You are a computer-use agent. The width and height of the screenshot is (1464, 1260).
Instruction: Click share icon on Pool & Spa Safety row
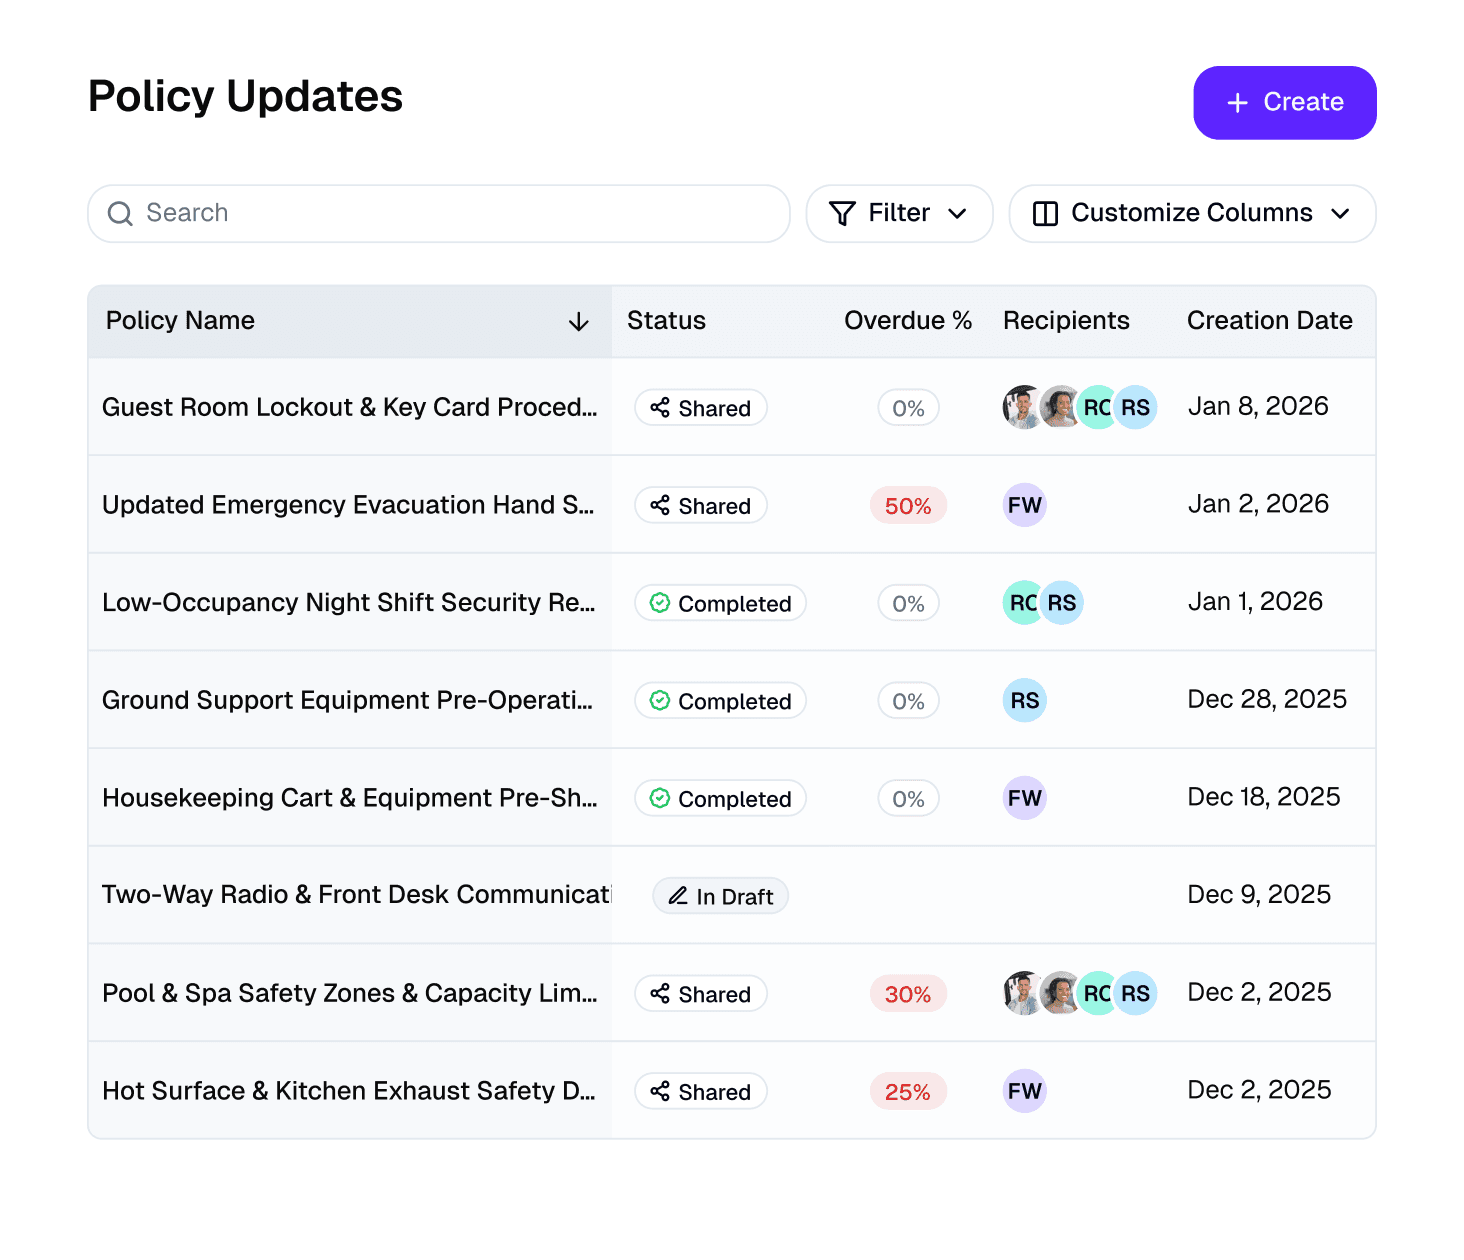pos(660,994)
